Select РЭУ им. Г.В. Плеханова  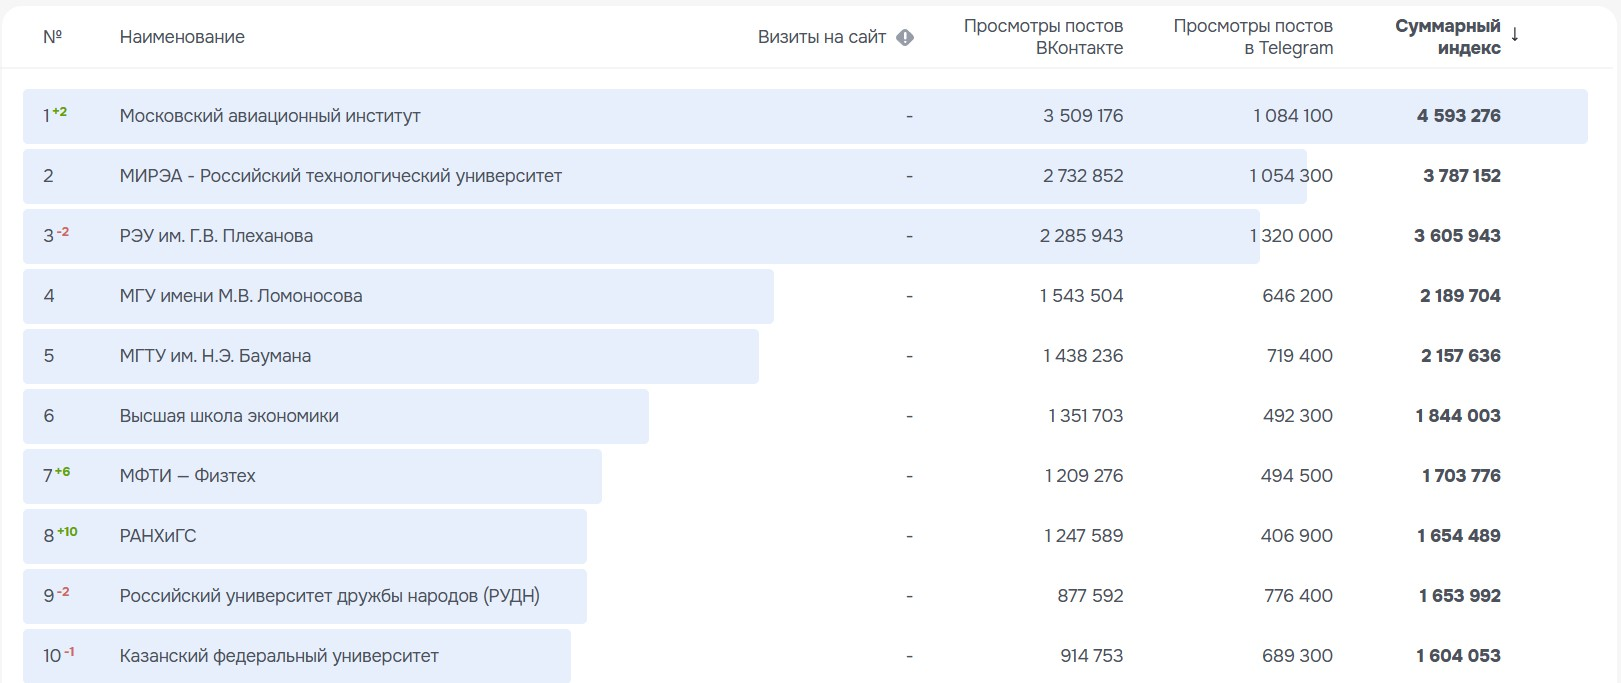click(x=216, y=236)
